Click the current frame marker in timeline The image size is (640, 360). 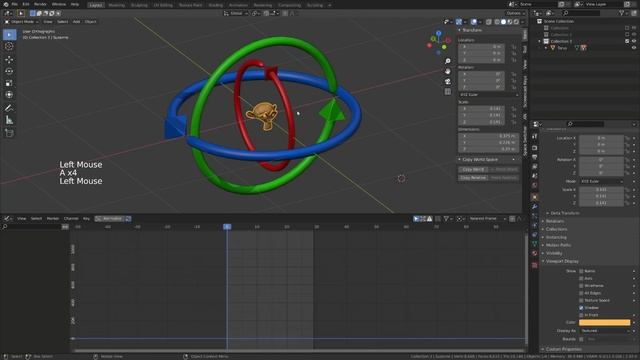[227, 227]
